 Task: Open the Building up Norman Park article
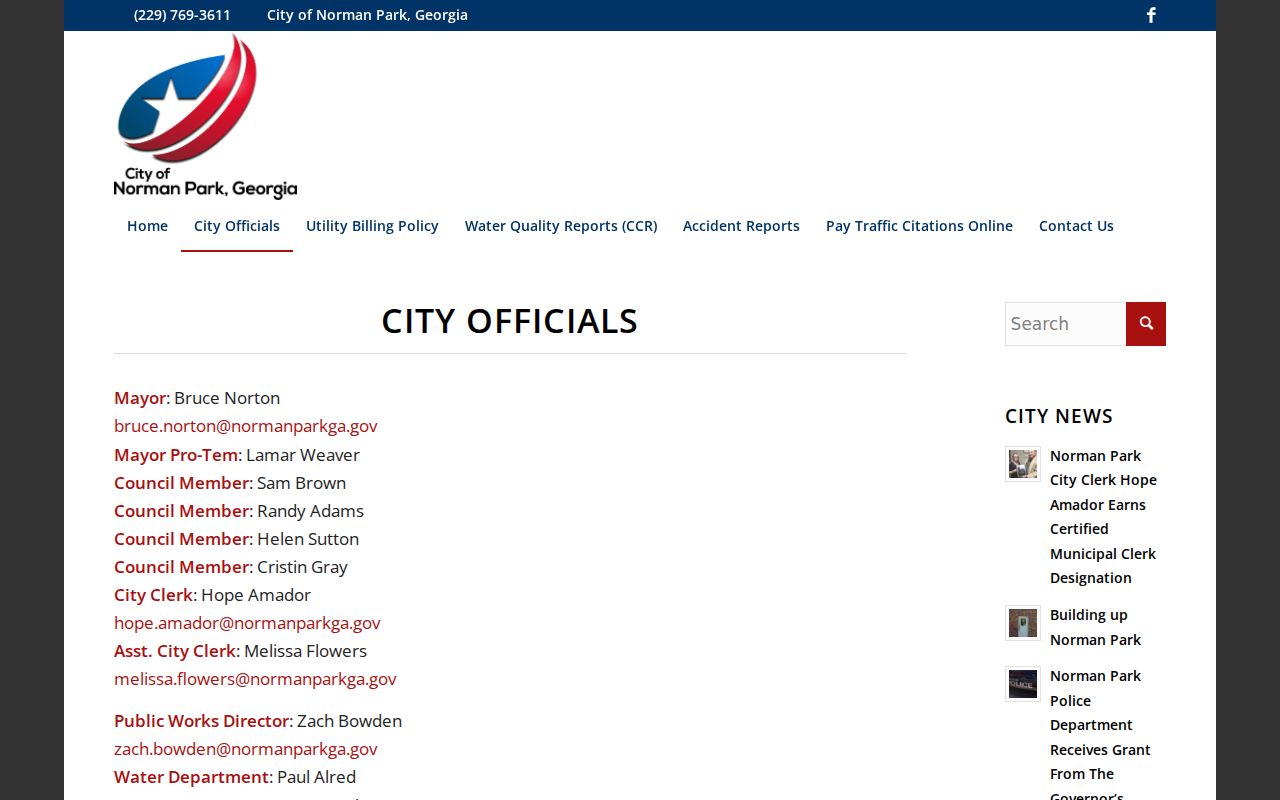[1095, 627]
